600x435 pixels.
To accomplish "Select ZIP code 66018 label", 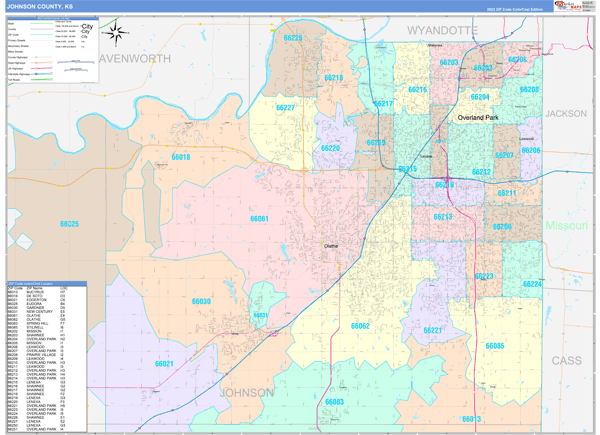I will pos(180,157).
